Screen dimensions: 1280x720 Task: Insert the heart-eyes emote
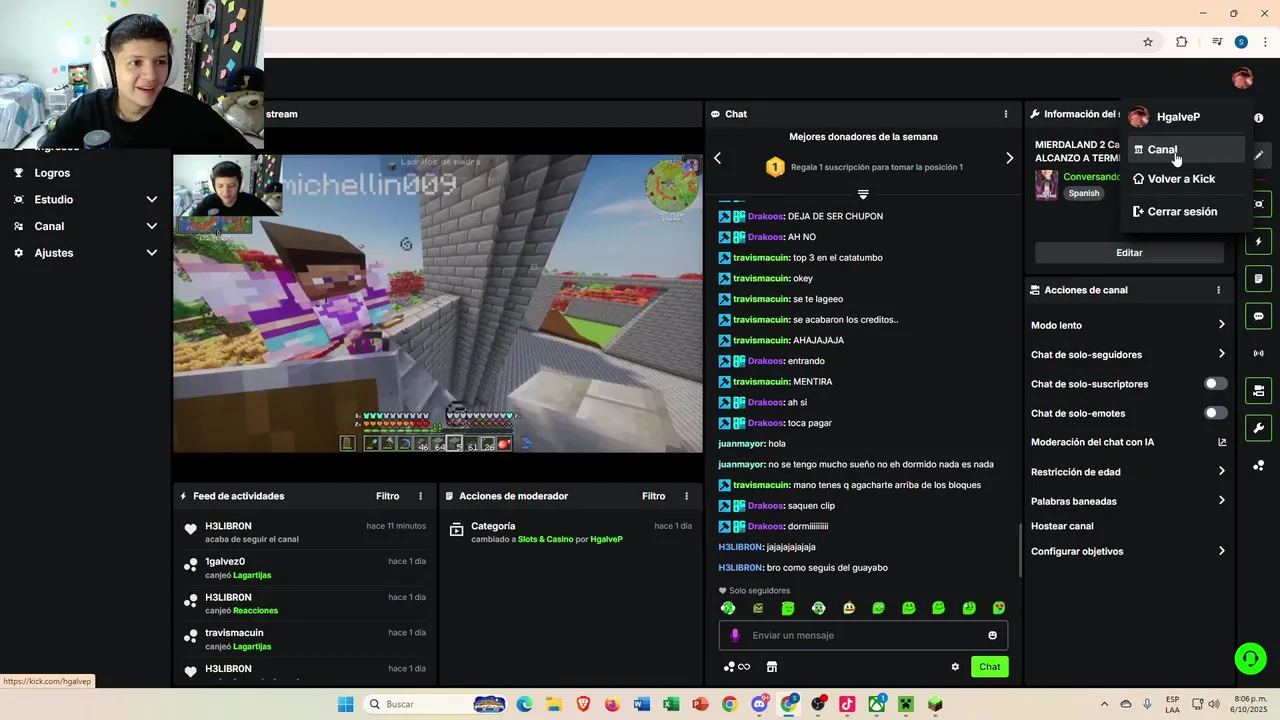998,608
